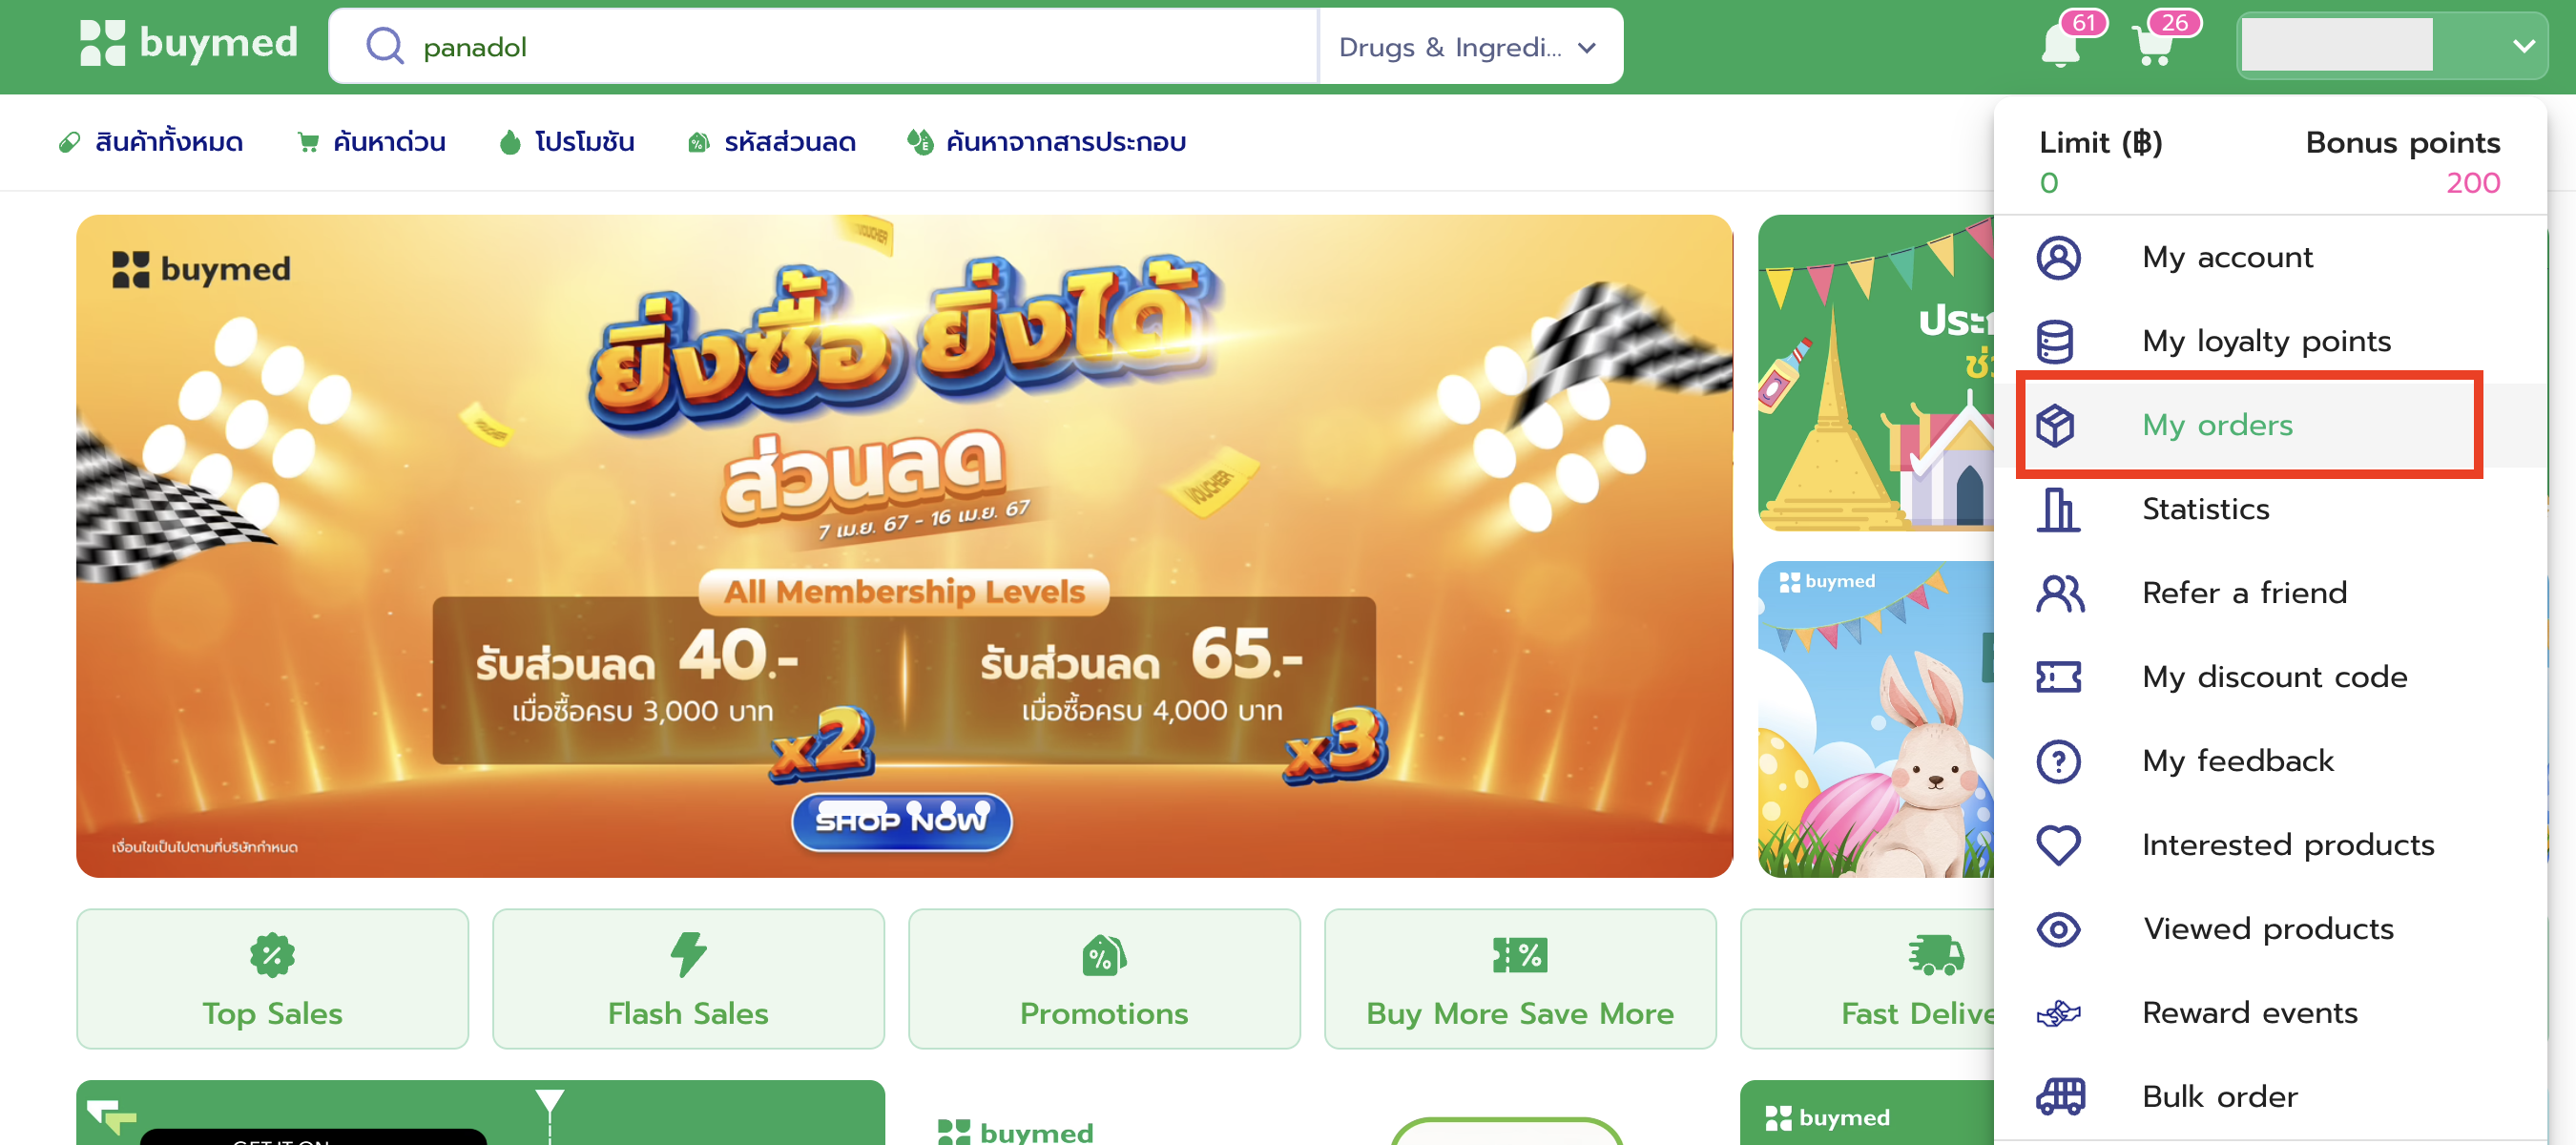2576x1145 pixels.
Task: Click the Interested products heart icon
Action: tap(2058, 845)
